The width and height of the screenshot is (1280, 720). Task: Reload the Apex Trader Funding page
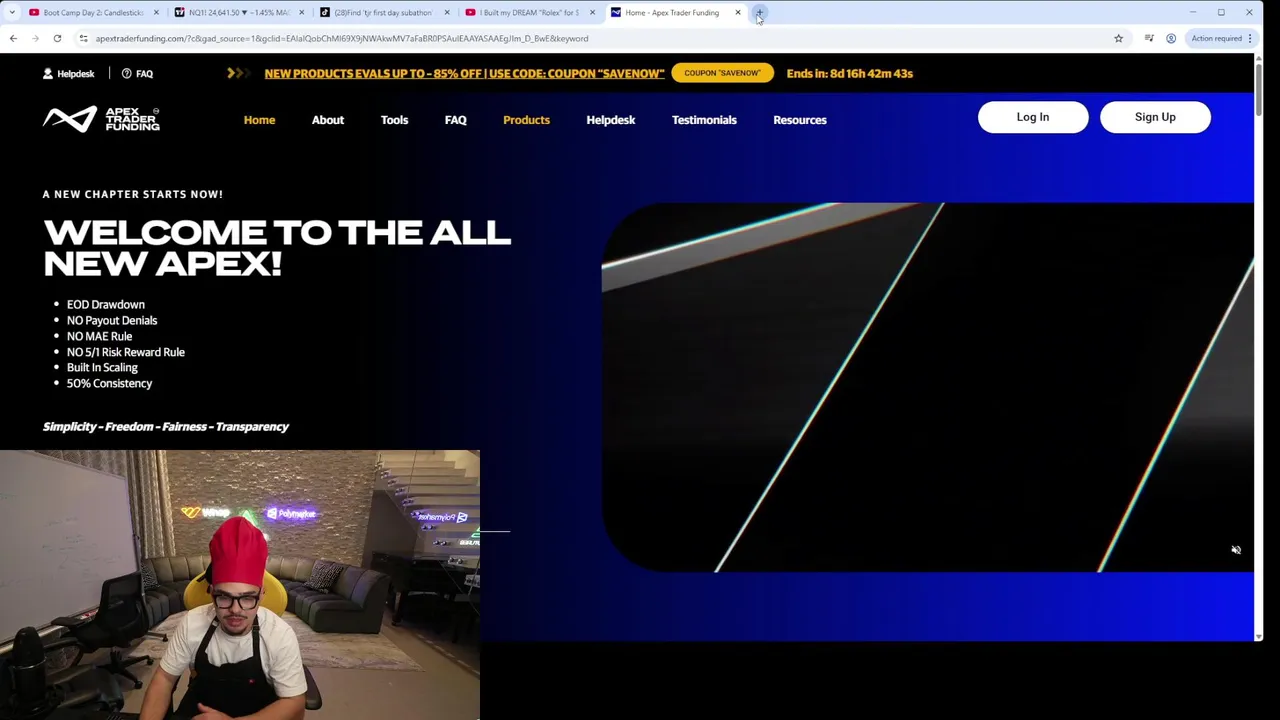[57, 38]
